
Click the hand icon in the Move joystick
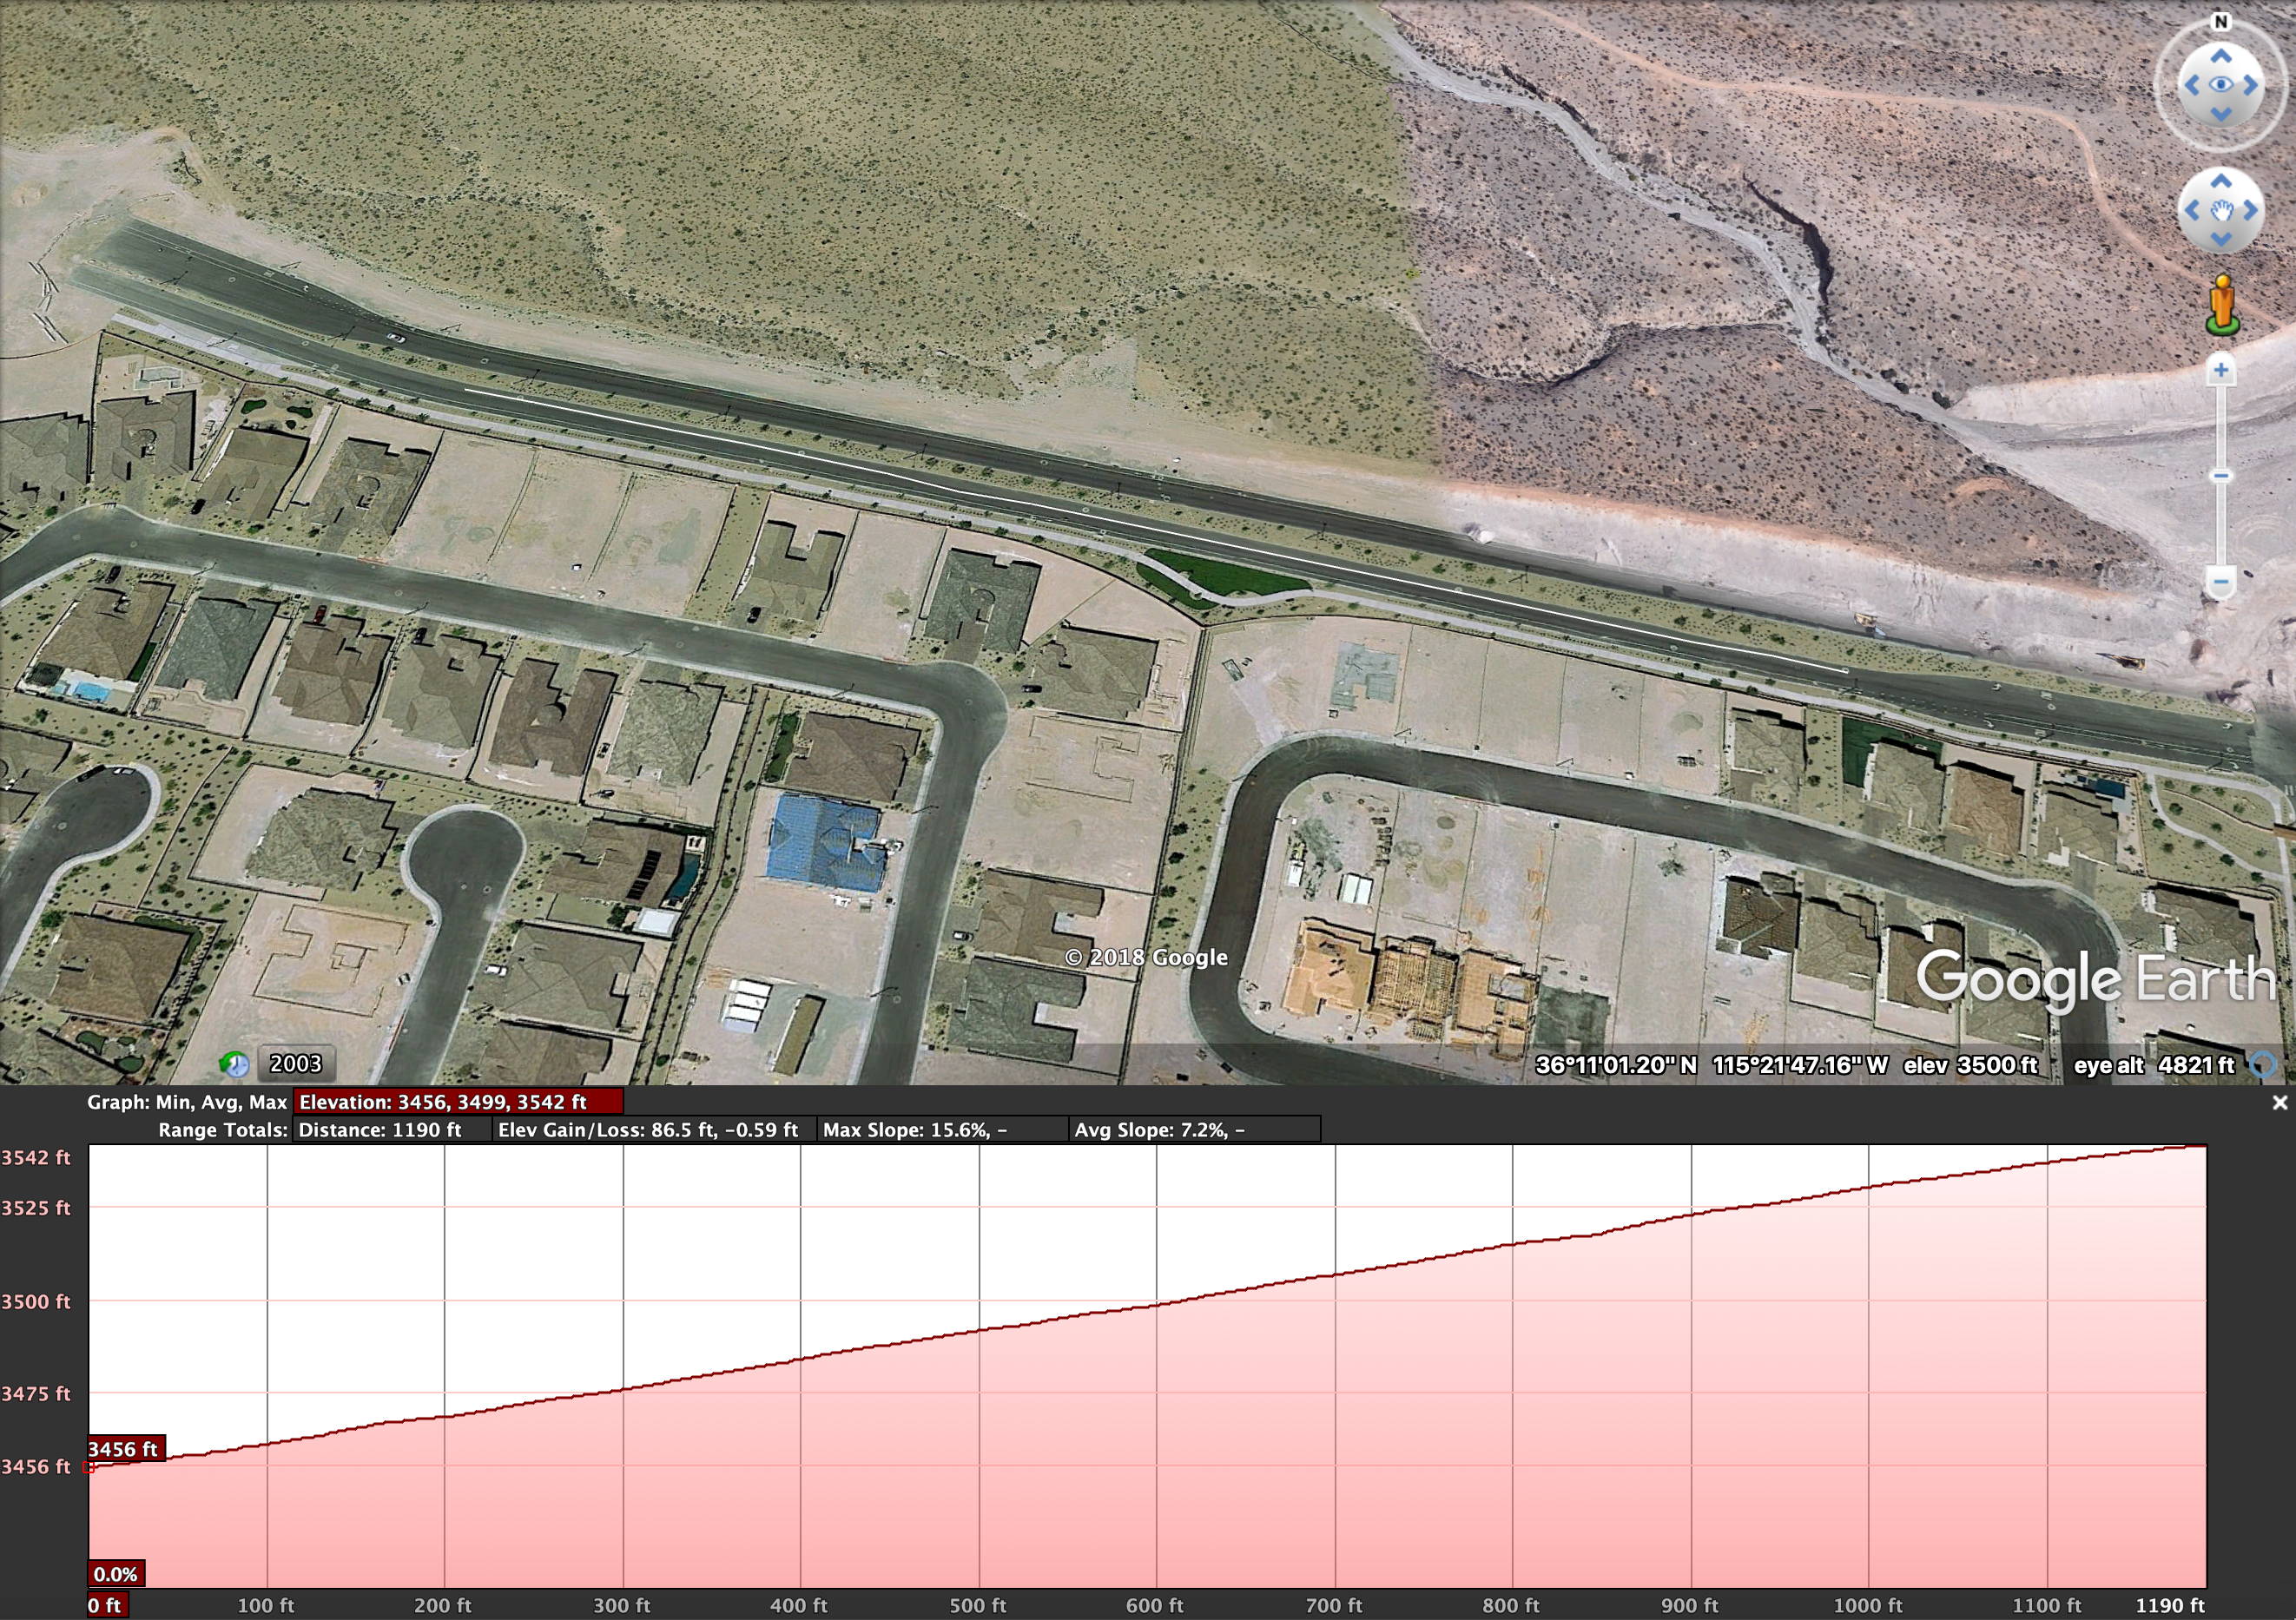pyautogui.click(x=2221, y=210)
